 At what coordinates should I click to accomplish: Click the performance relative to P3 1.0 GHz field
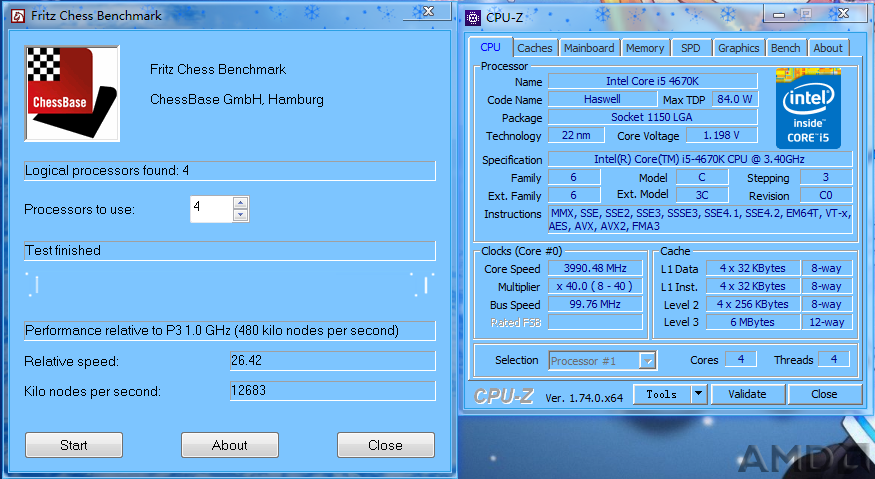pos(229,330)
